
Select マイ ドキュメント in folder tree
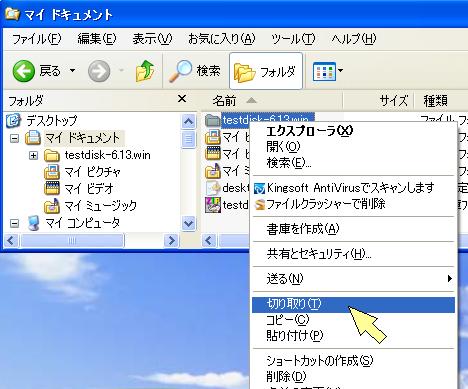(82, 138)
